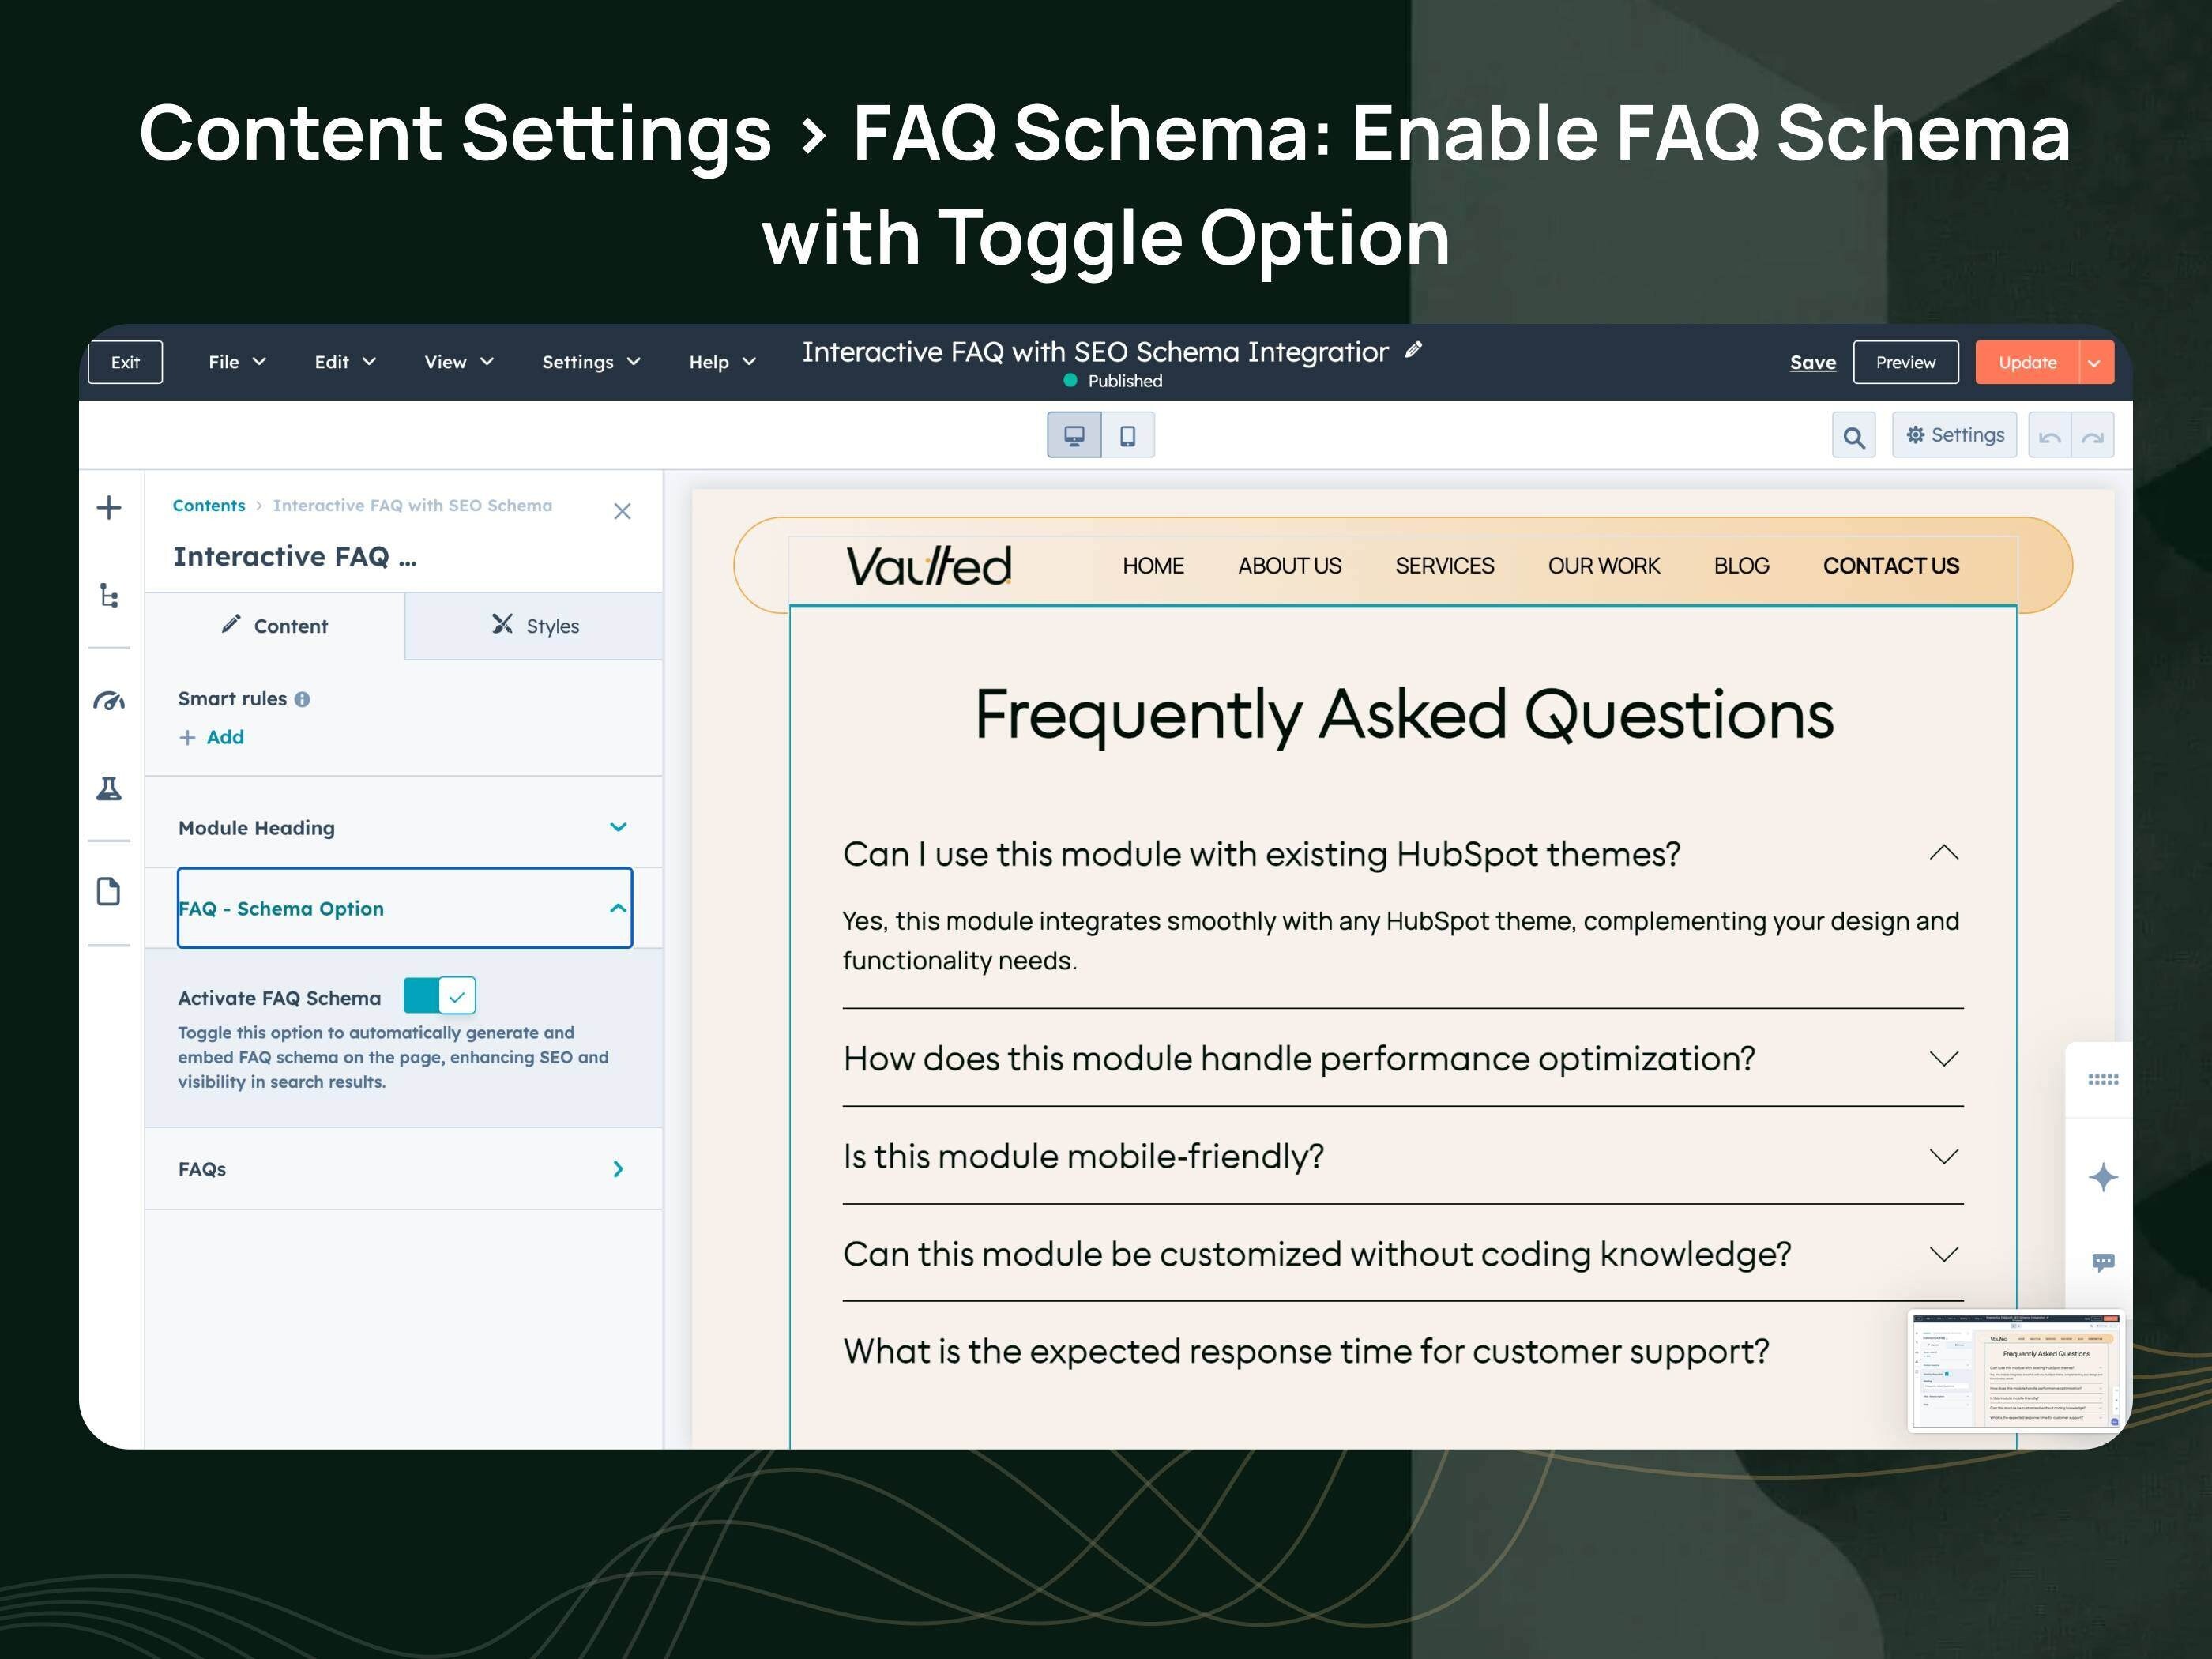Collapse the HubSpot themes FAQ answer chevron

(x=1943, y=851)
